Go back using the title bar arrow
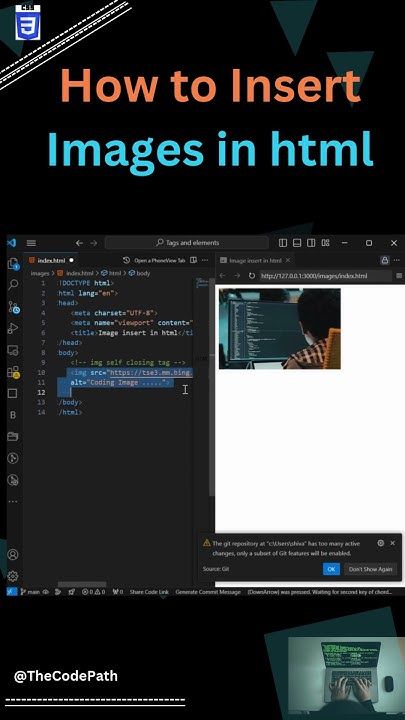The image size is (405, 720). (x=79, y=243)
